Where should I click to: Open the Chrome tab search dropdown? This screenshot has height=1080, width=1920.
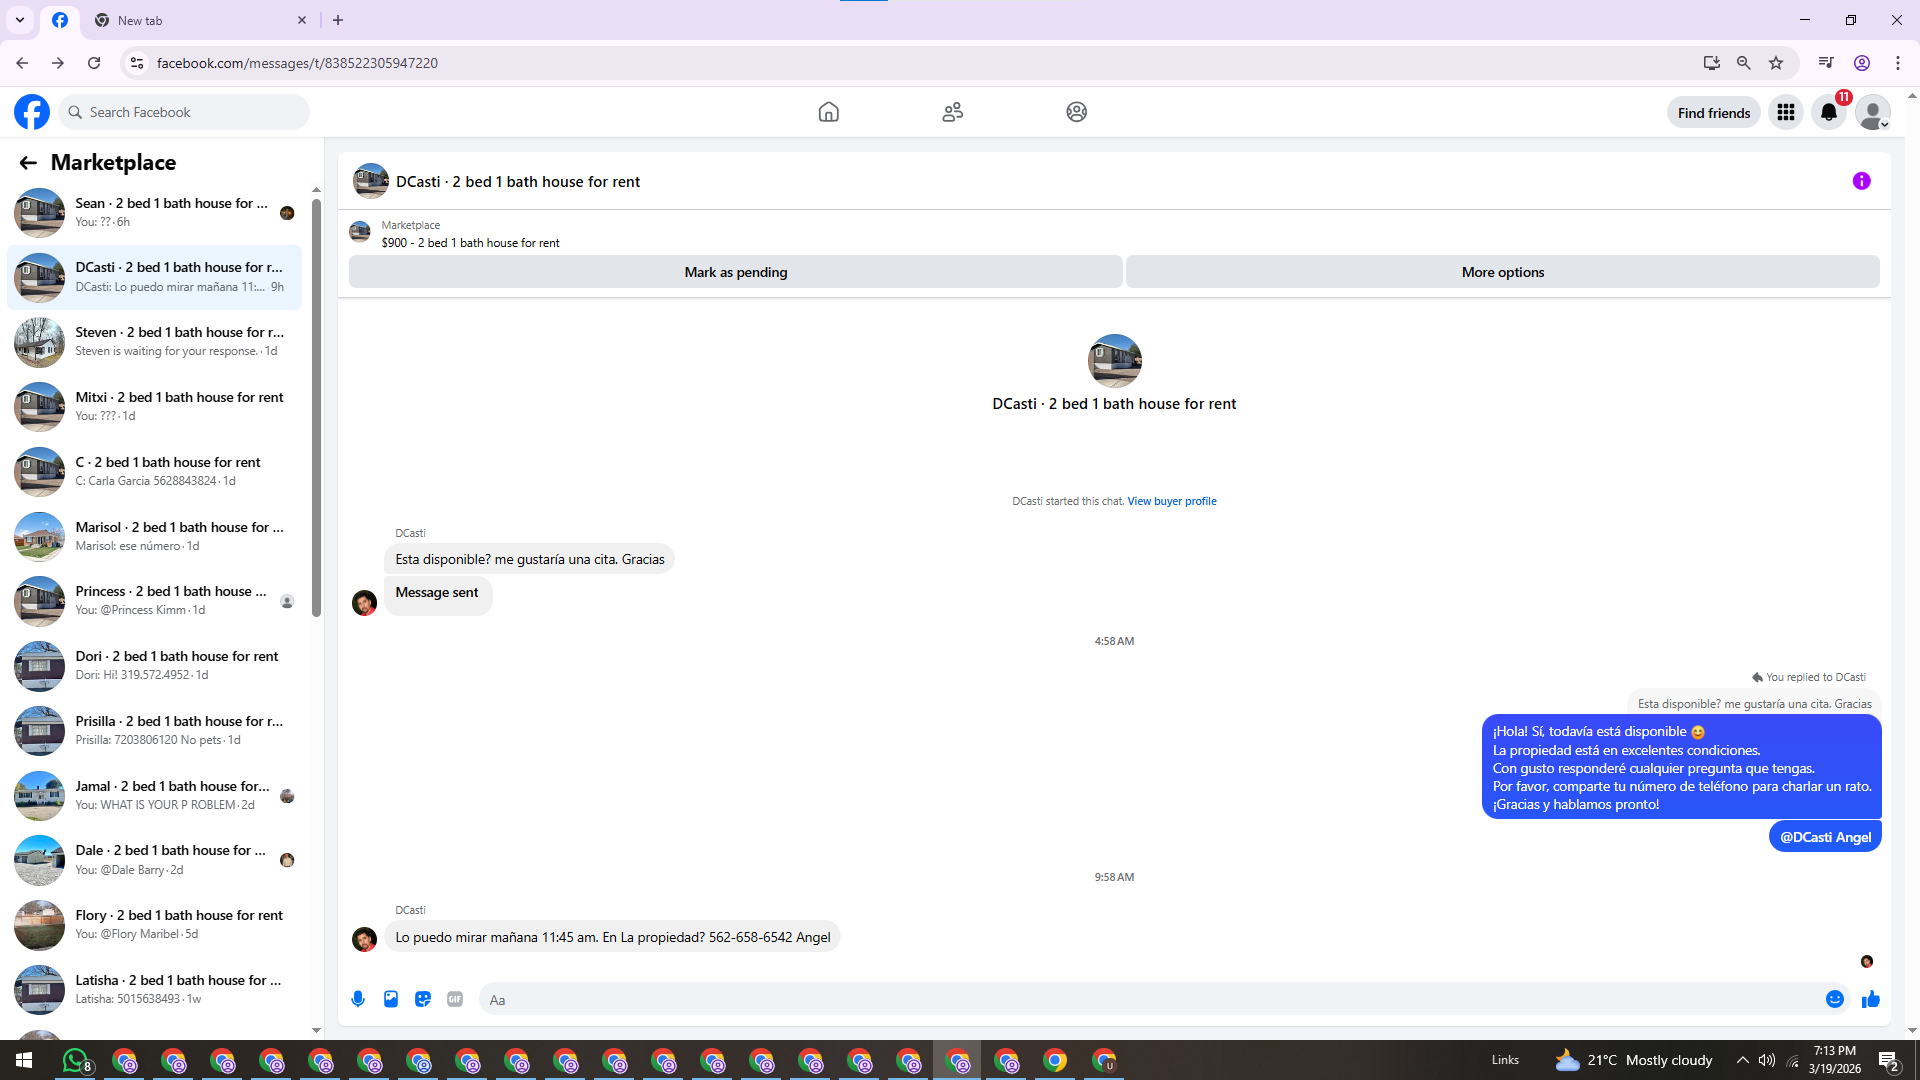click(19, 20)
